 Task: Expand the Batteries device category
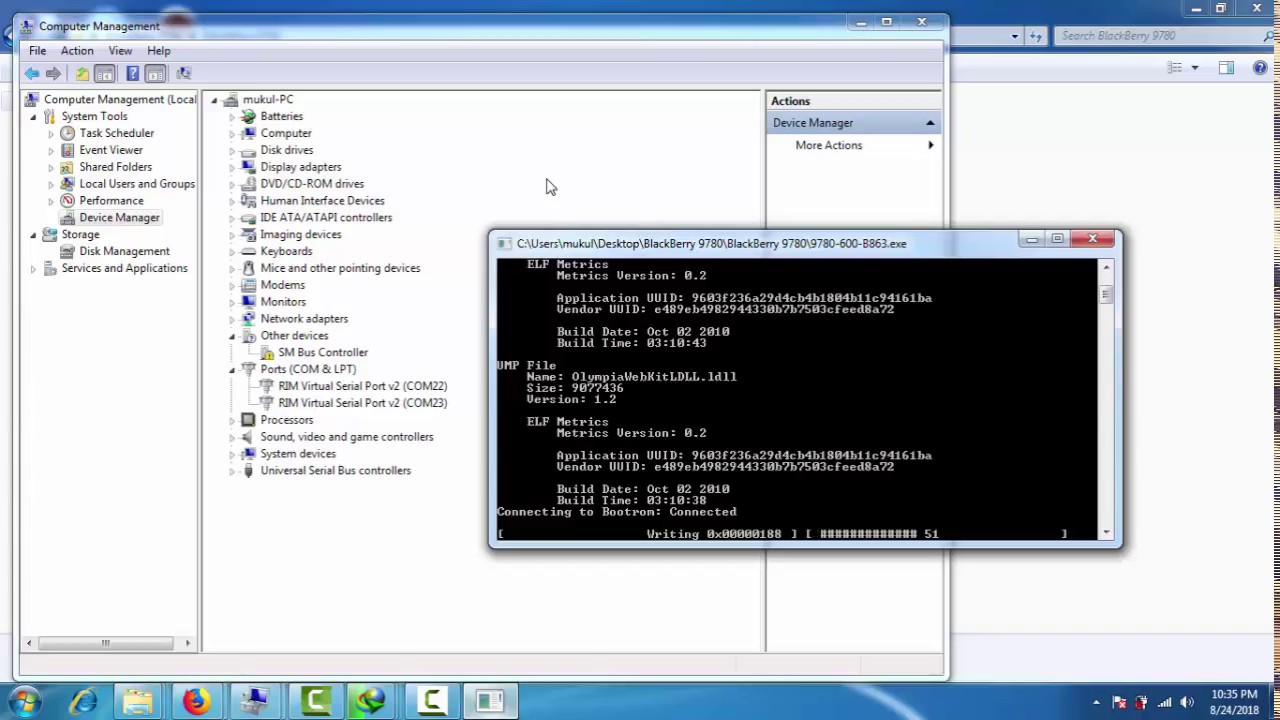(232, 116)
